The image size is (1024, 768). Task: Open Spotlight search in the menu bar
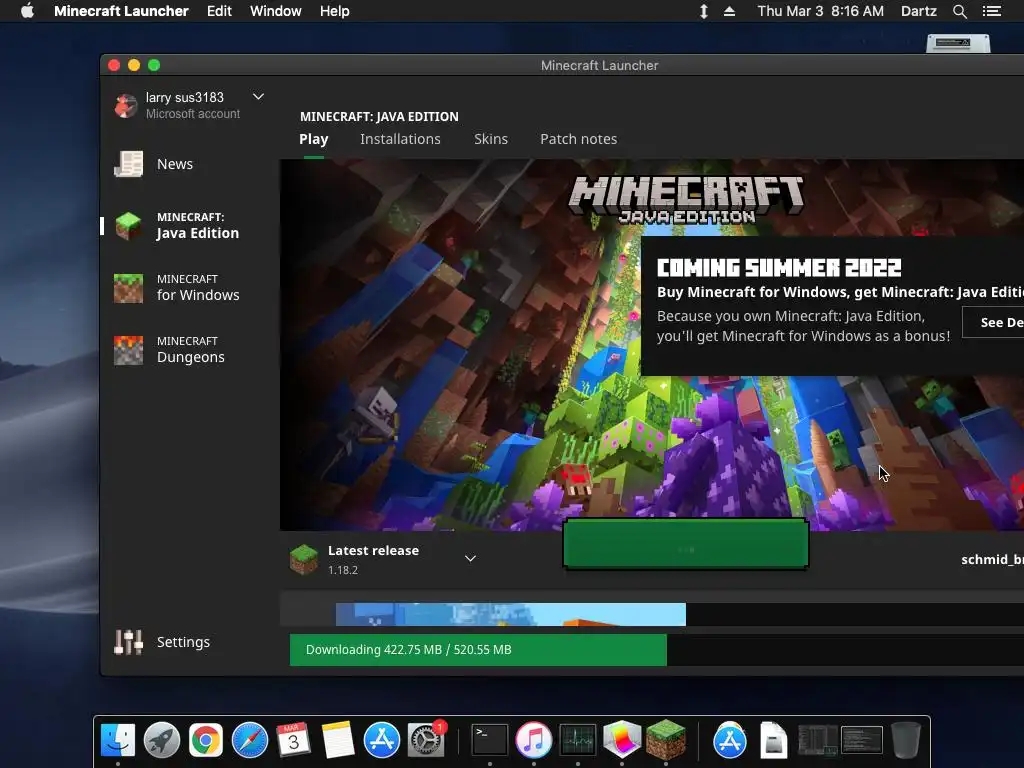959,11
